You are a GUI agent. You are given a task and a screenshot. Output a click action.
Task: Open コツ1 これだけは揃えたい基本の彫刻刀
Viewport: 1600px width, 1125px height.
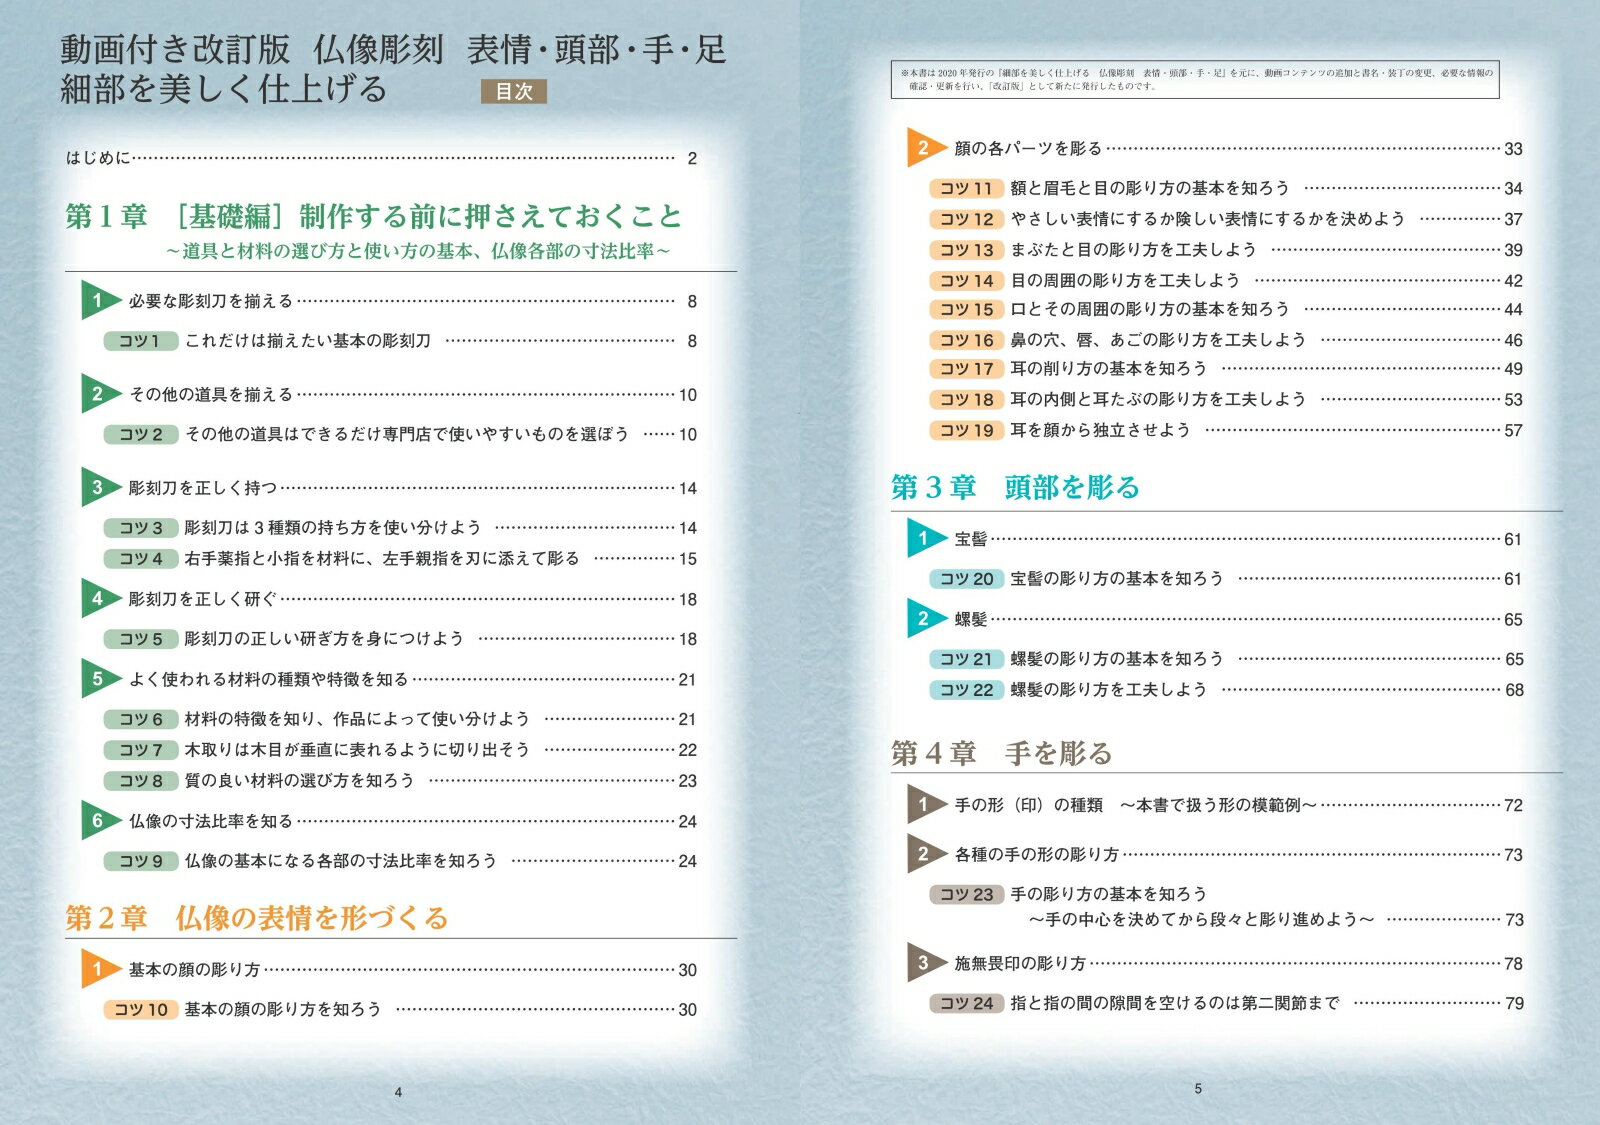(400, 341)
